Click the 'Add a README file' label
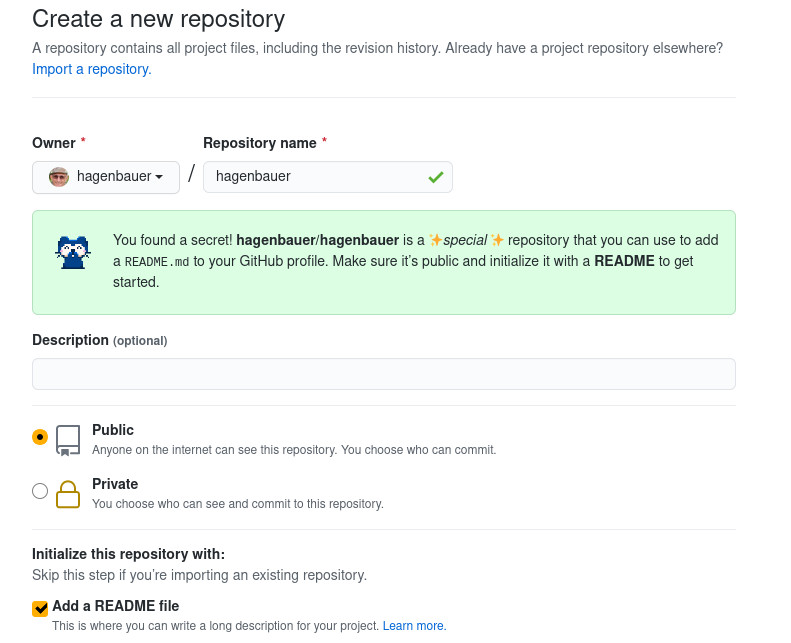 pos(116,606)
